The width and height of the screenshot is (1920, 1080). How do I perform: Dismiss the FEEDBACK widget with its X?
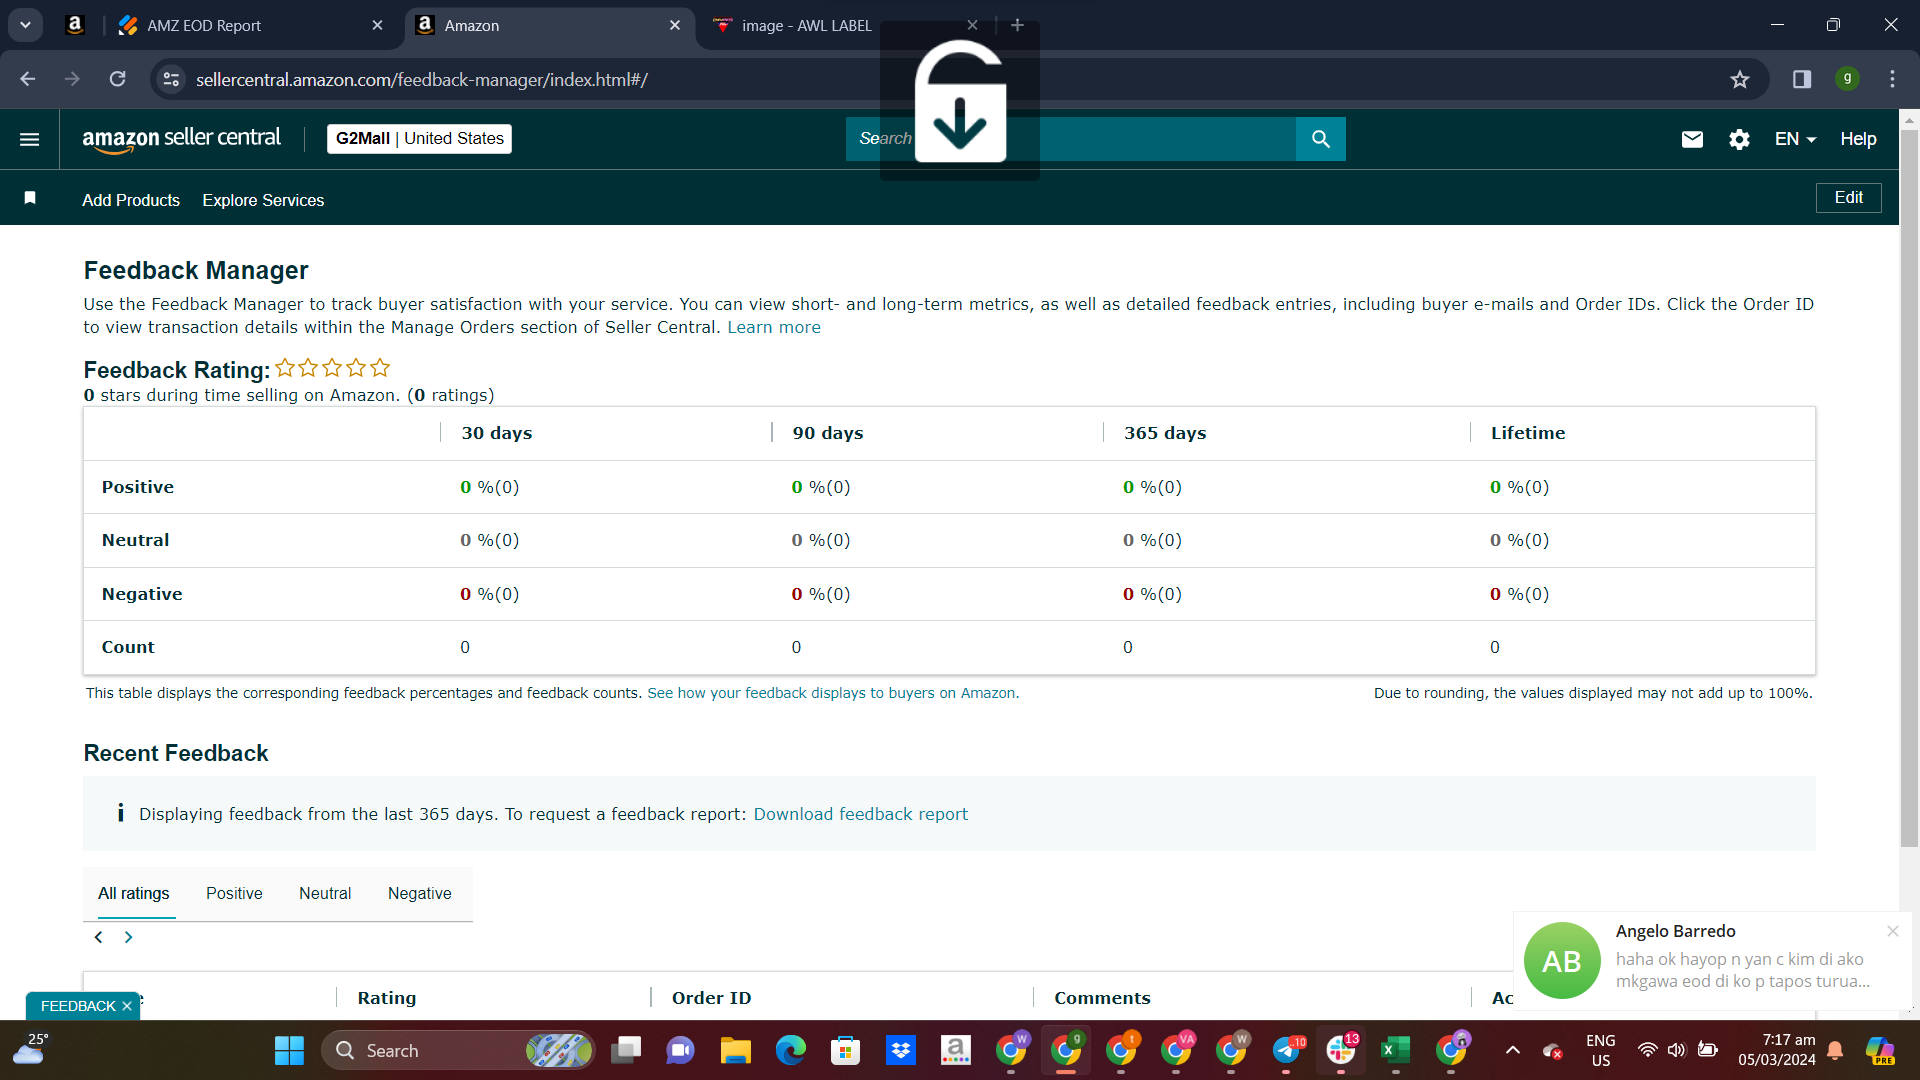[127, 1006]
